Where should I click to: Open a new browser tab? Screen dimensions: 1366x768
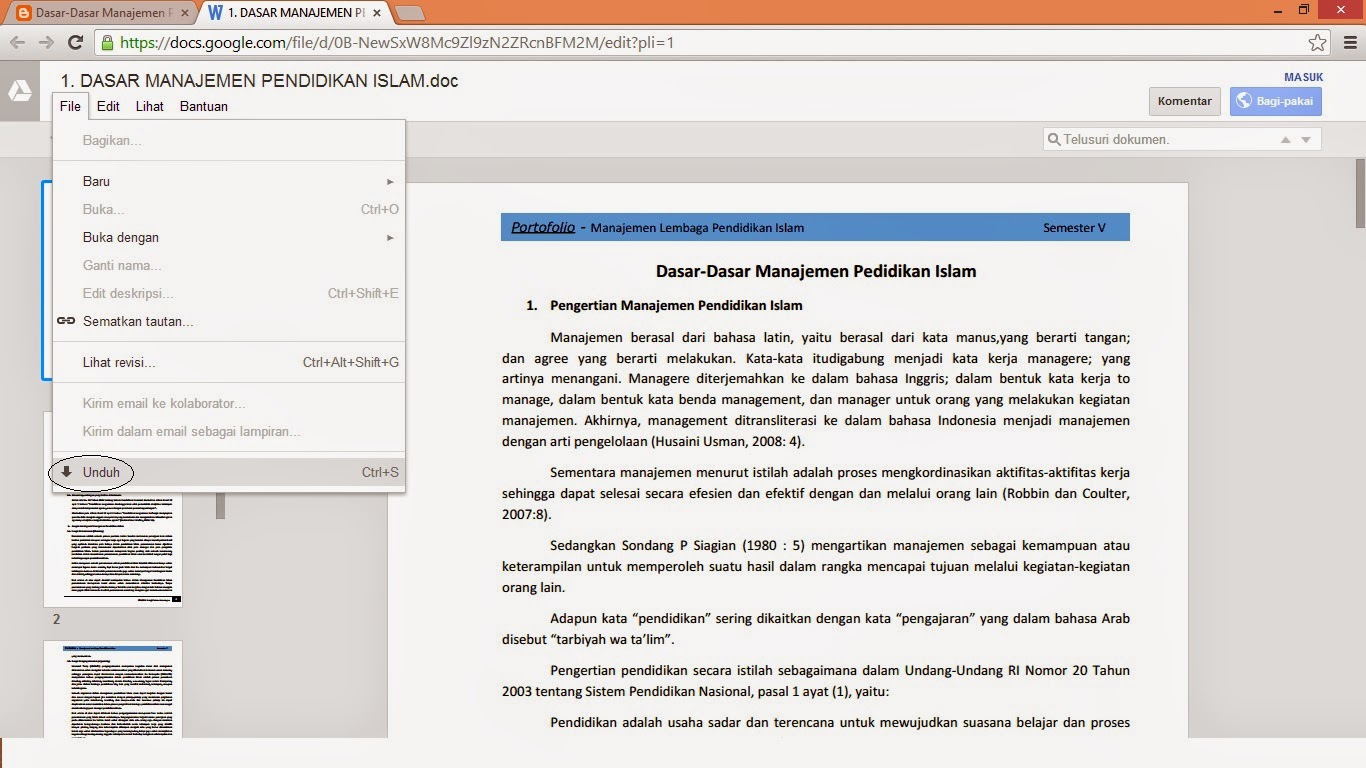[410, 13]
